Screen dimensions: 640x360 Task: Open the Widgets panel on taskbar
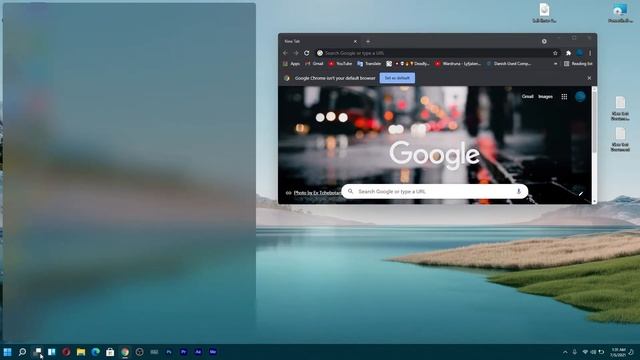(x=51, y=352)
